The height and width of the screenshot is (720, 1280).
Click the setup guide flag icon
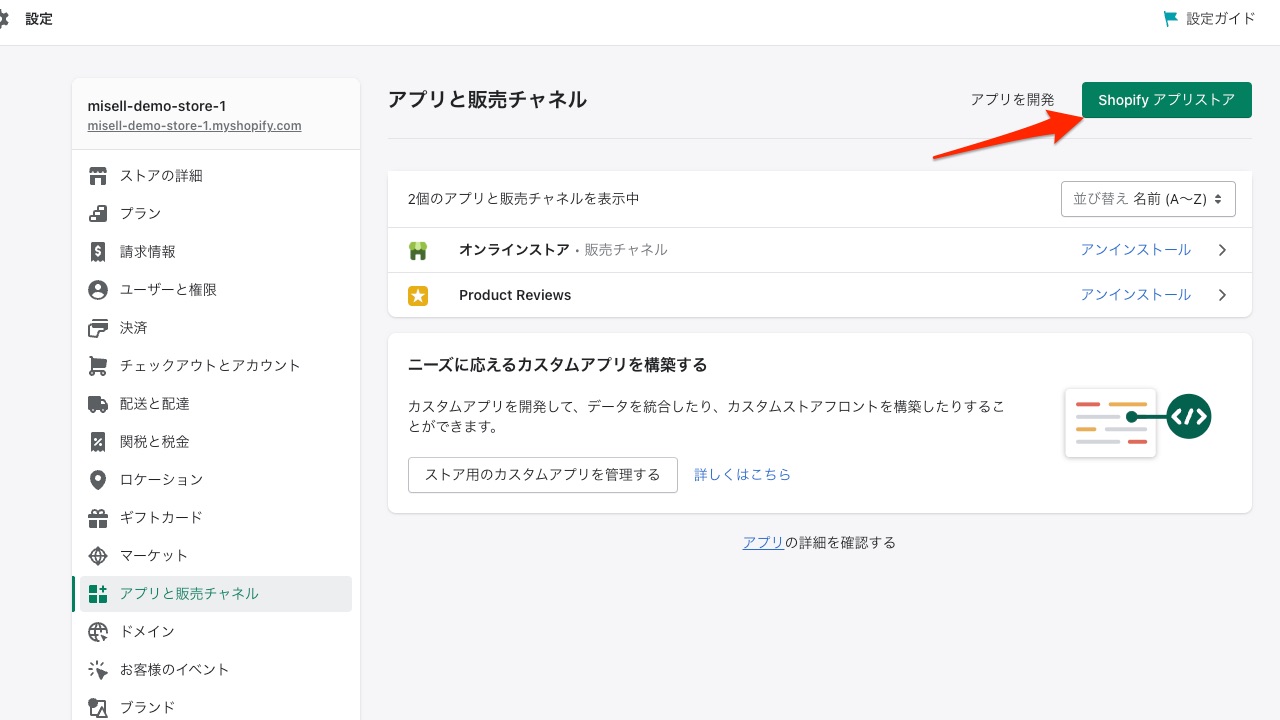pos(1171,19)
